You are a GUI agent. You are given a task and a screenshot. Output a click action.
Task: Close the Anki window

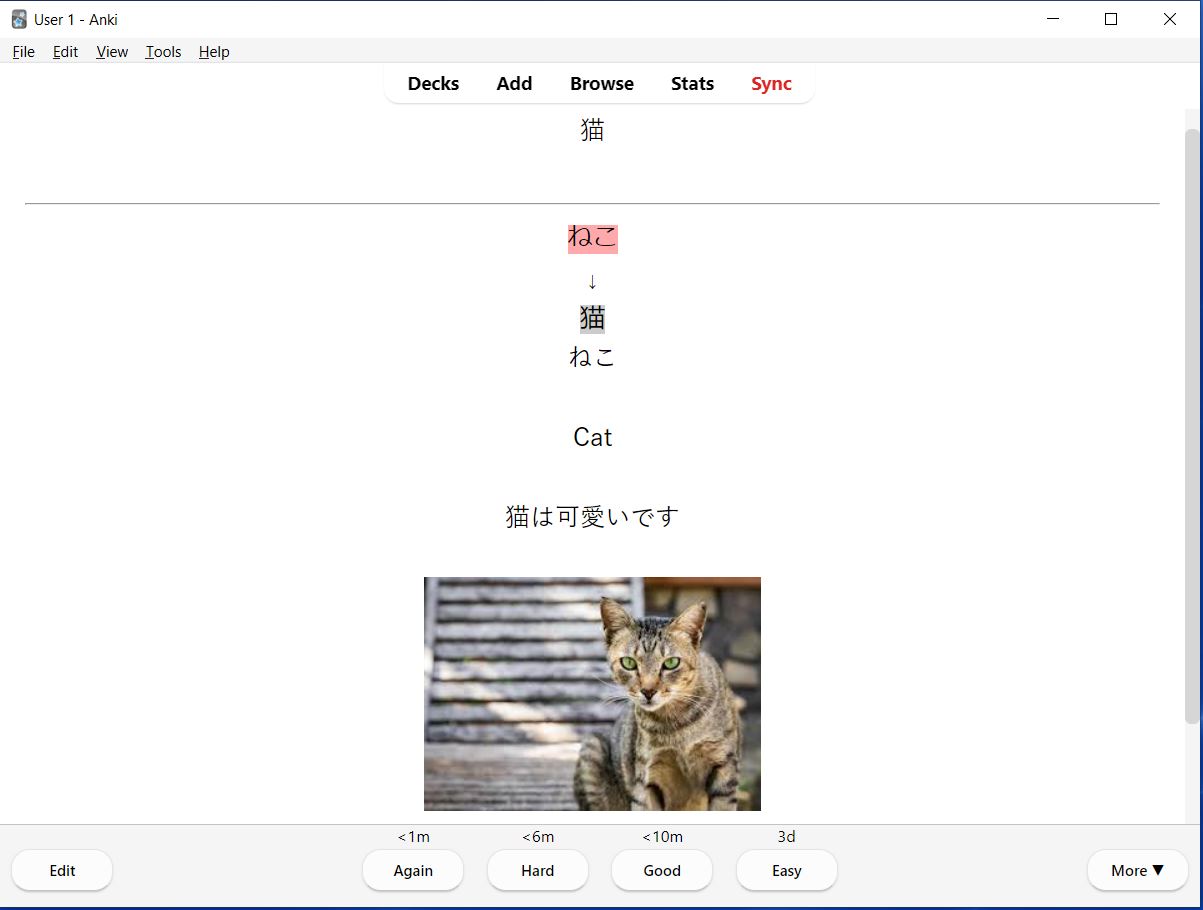pyautogui.click(x=1169, y=19)
